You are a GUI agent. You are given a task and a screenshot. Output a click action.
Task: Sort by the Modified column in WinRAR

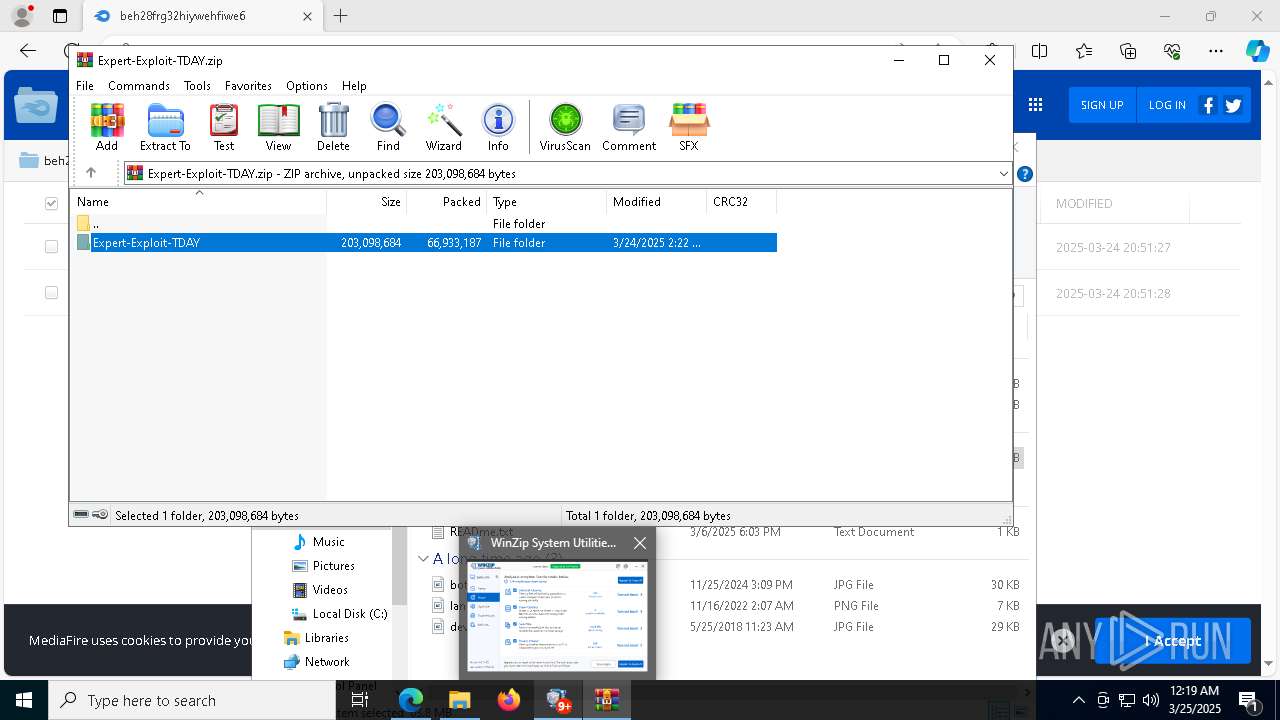coord(657,202)
